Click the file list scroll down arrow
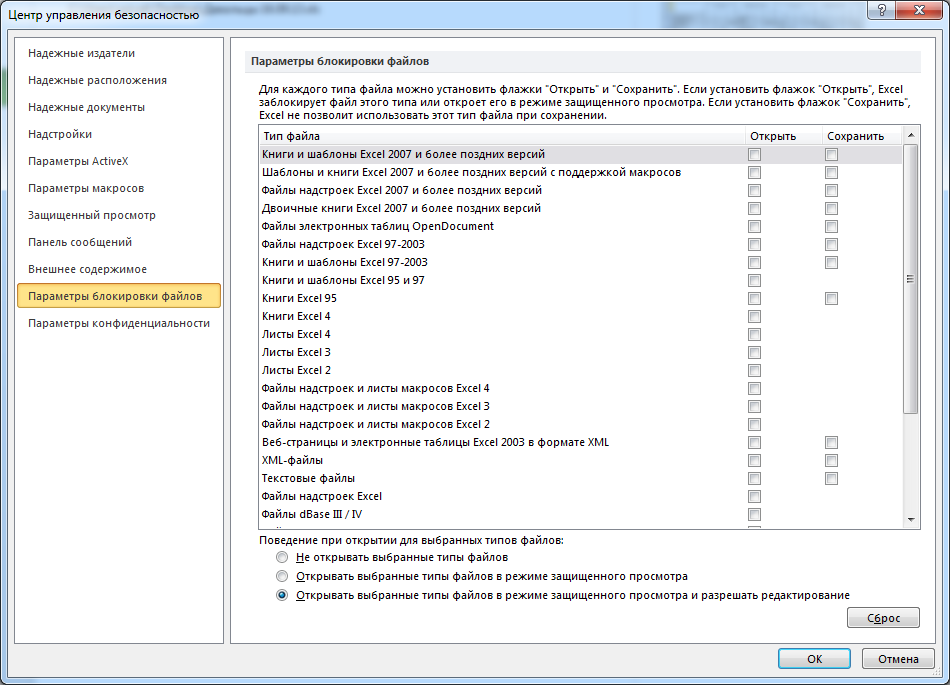 [x=911, y=520]
